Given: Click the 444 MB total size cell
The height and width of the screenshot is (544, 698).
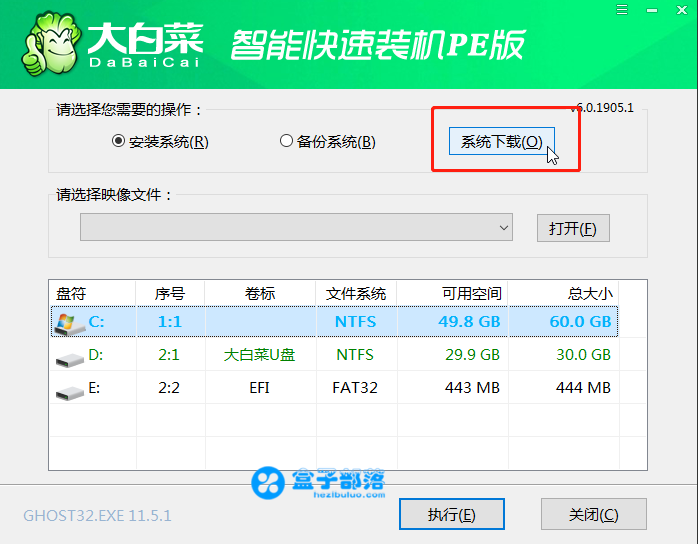Looking at the screenshot, I should tap(583, 388).
